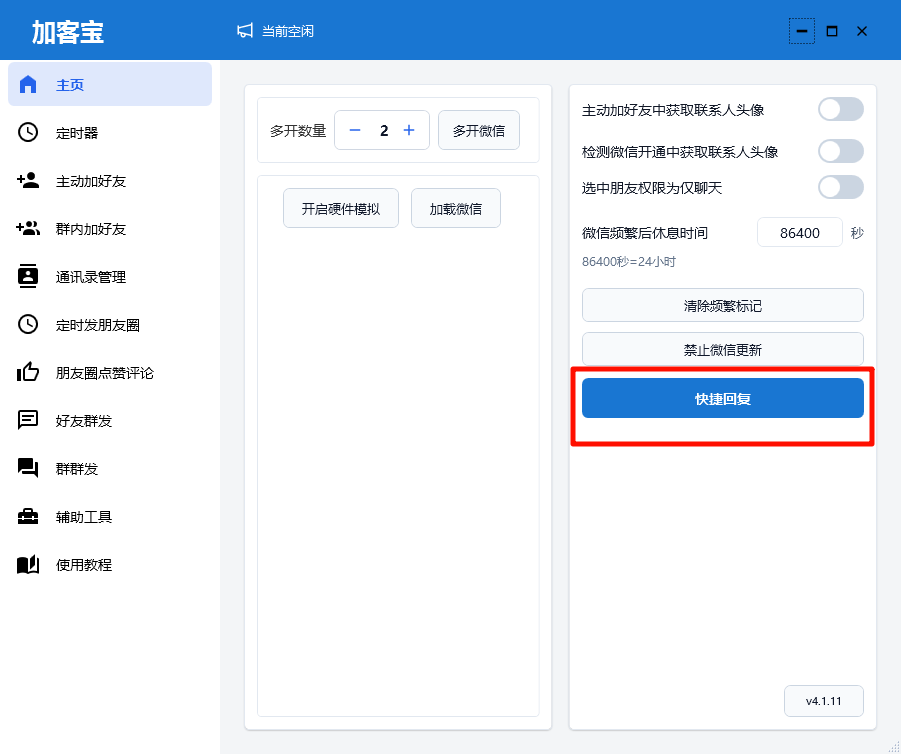901x754 pixels.
Task: Decrease 多开数量 with the minus button
Action: [x=355, y=130]
